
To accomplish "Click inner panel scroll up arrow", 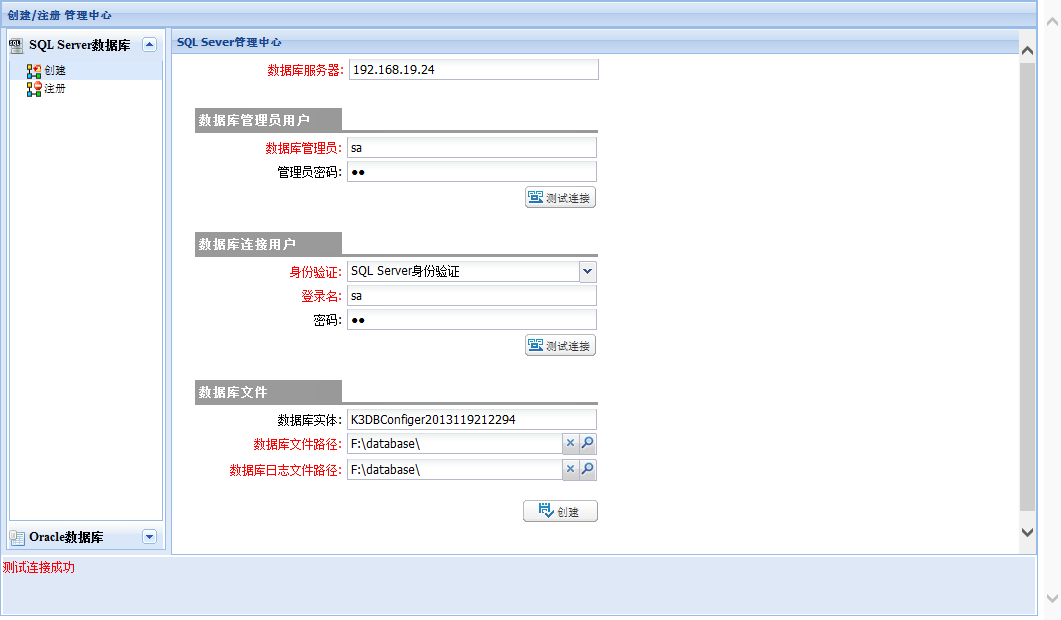I will tap(1027, 51).
